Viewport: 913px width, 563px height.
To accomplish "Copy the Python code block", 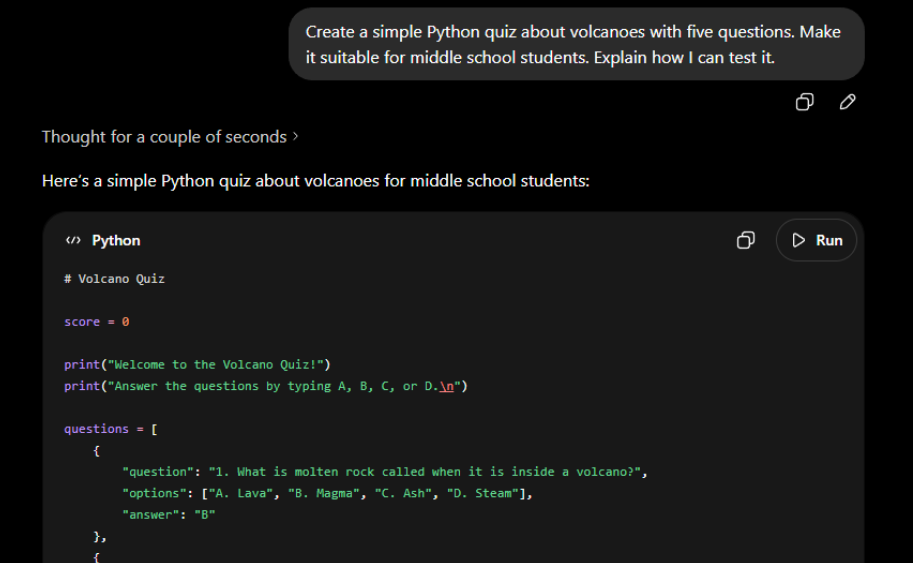I will click(745, 240).
